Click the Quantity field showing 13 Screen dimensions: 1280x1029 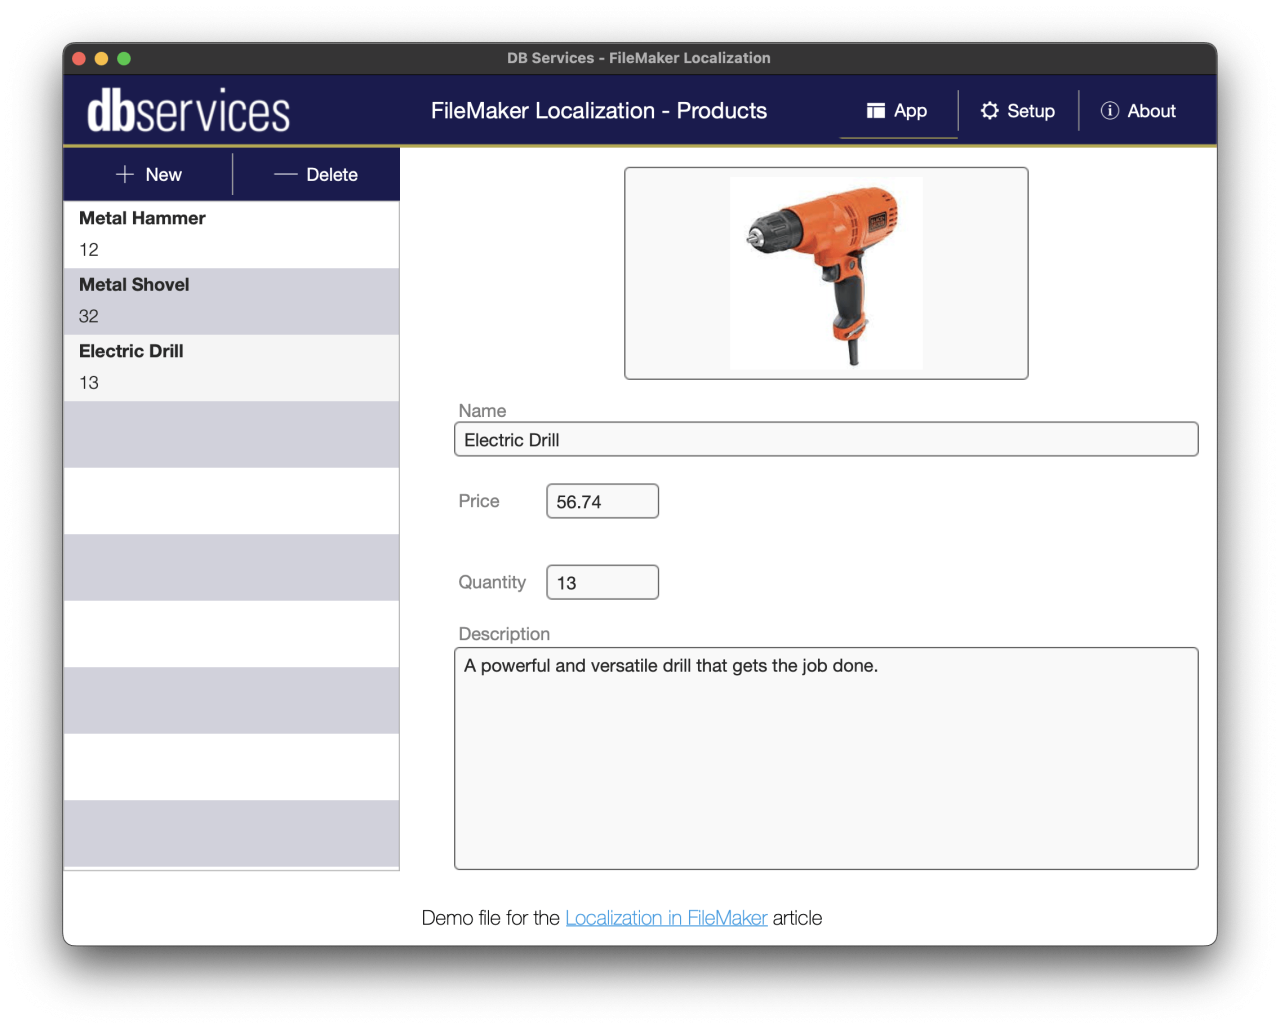pos(602,582)
